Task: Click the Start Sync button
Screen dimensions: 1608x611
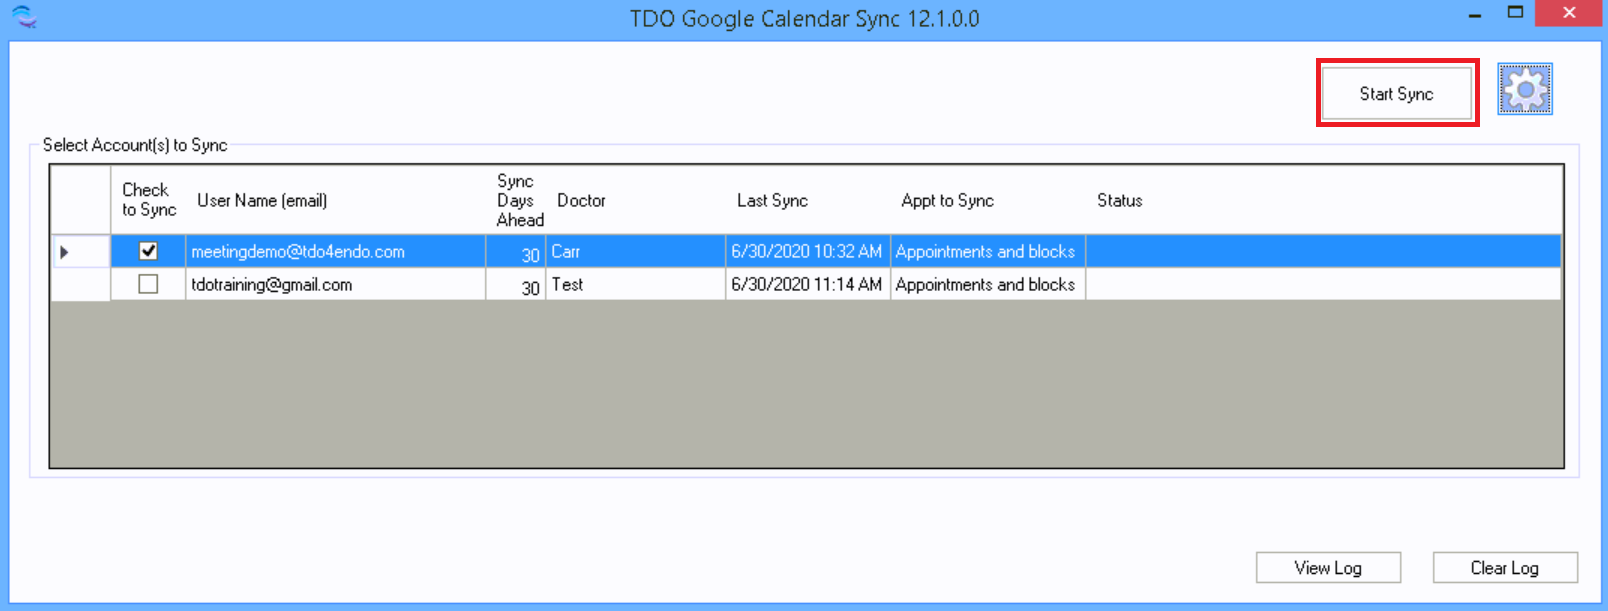Action: (x=1396, y=94)
